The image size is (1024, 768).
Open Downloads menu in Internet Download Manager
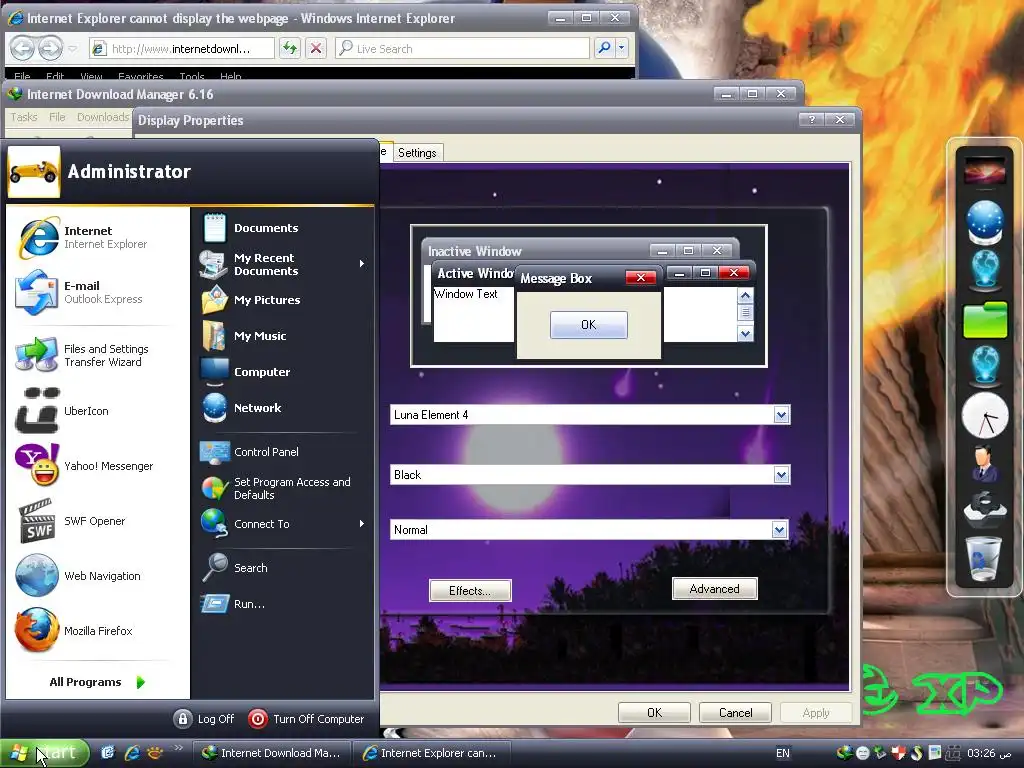click(103, 117)
